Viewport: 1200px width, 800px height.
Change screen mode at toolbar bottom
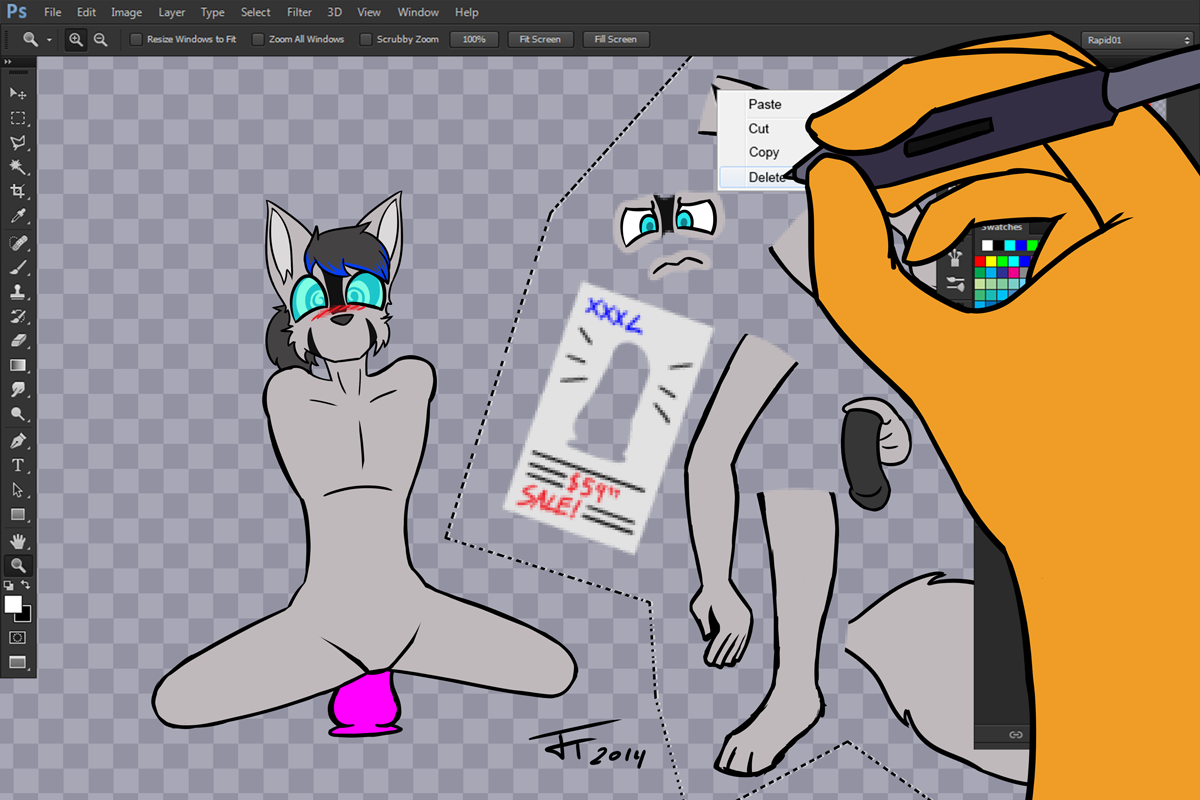(18, 662)
